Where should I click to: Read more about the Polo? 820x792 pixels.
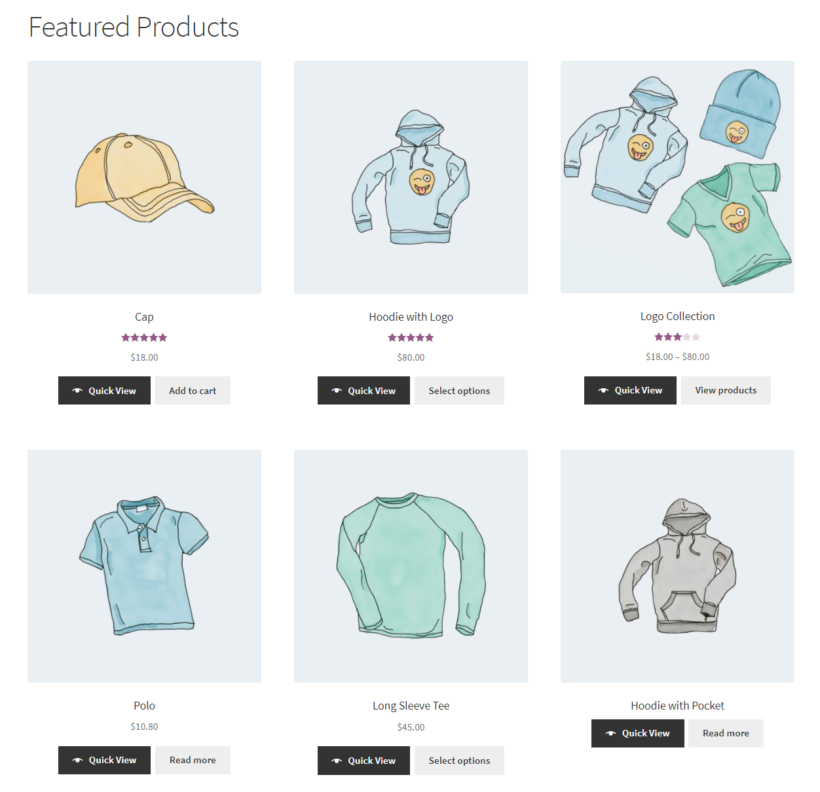point(192,760)
